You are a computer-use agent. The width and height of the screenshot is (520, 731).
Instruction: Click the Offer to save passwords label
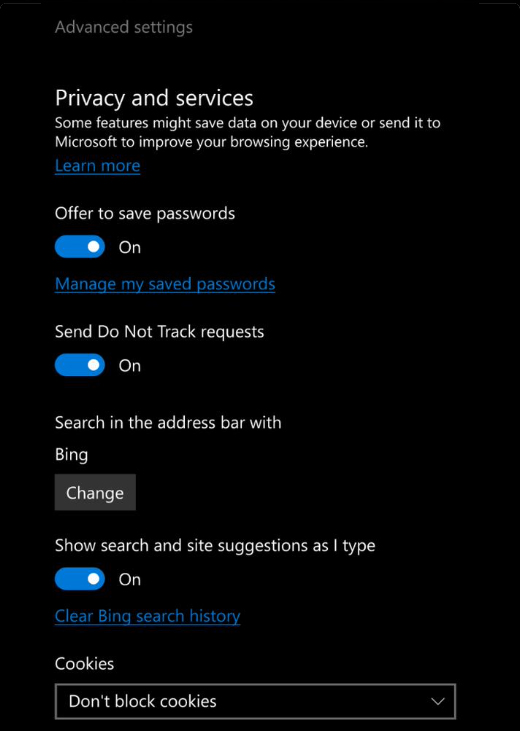[145, 214]
